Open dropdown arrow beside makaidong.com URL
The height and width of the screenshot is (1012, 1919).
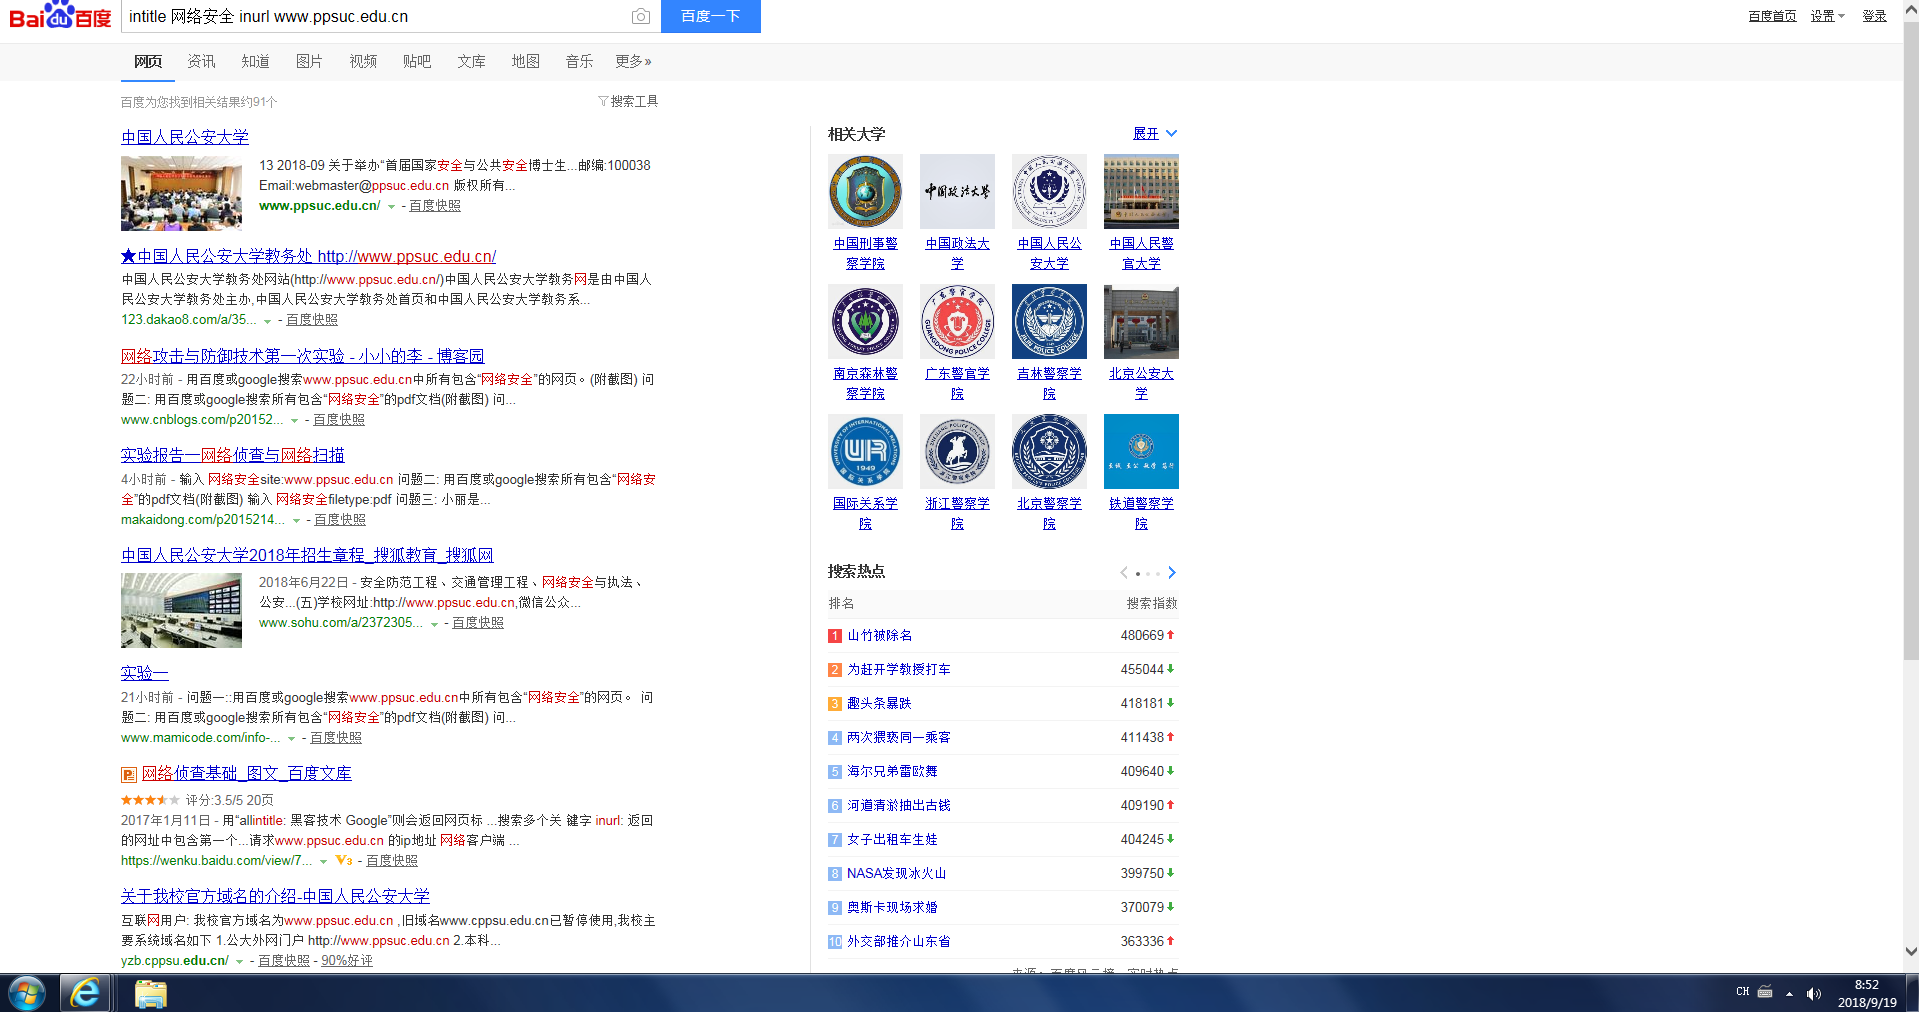coord(296,521)
